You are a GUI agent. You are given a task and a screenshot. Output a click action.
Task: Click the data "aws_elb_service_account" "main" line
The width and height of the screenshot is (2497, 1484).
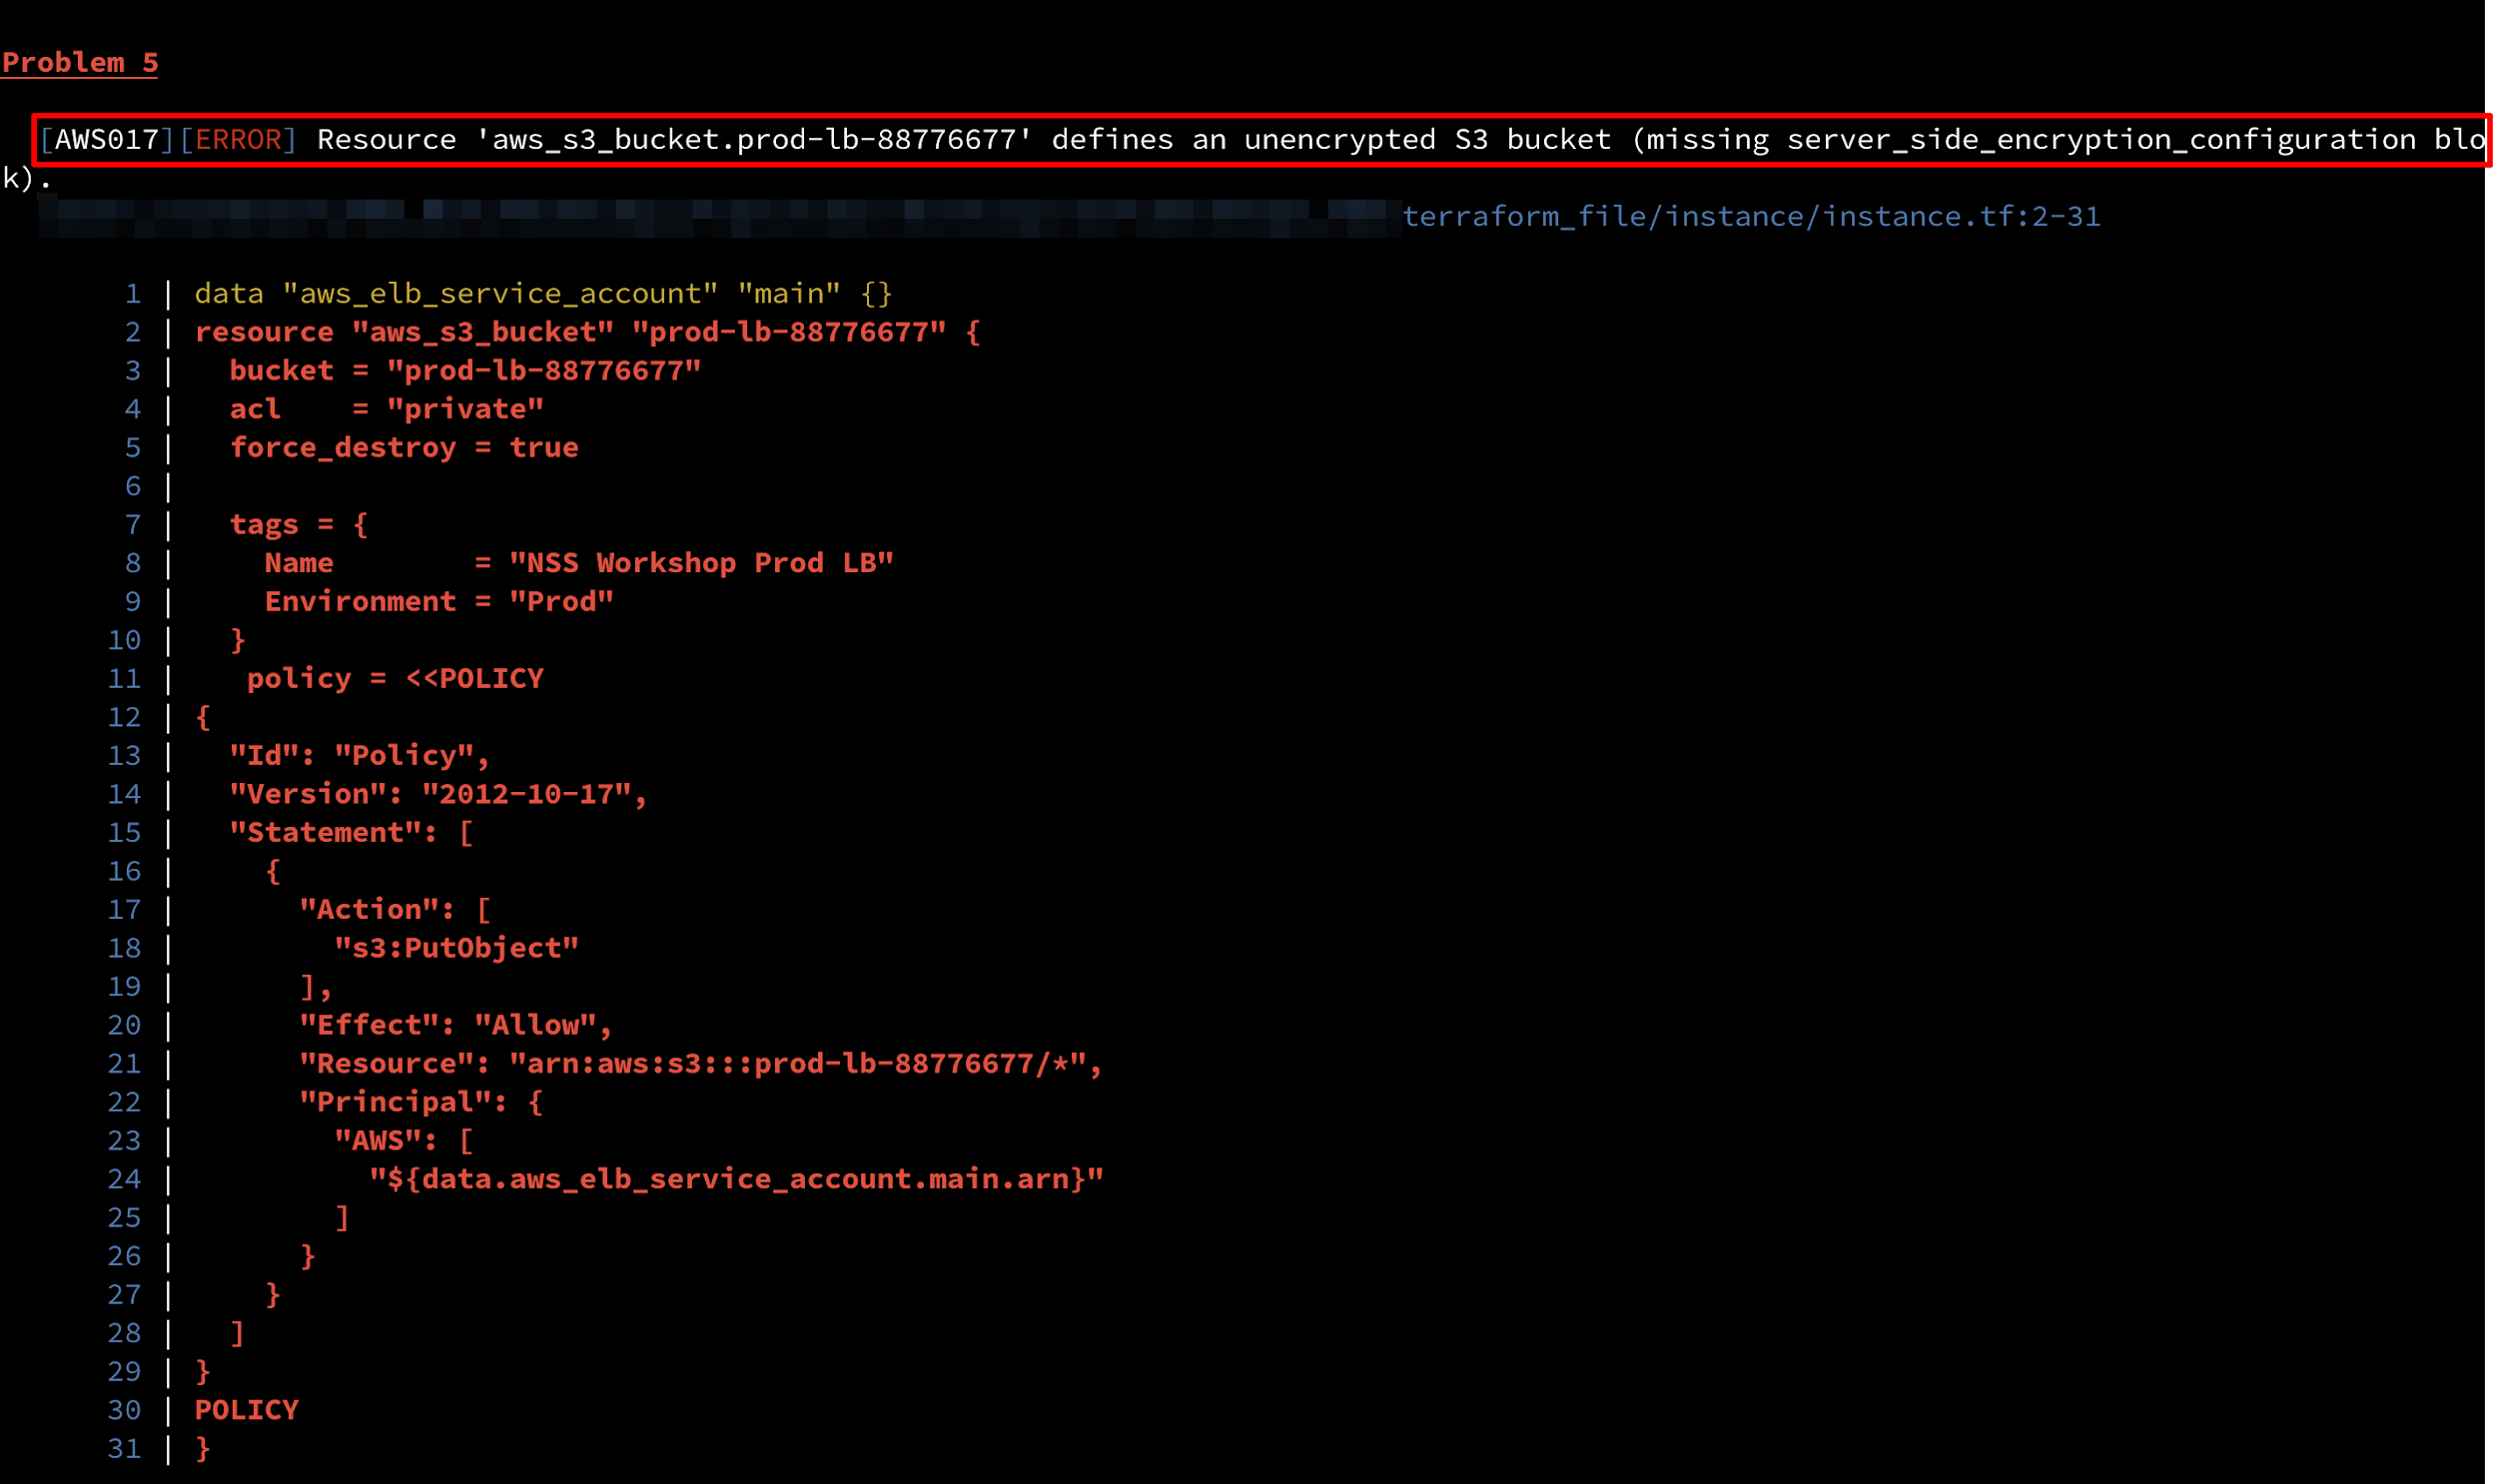click(543, 293)
